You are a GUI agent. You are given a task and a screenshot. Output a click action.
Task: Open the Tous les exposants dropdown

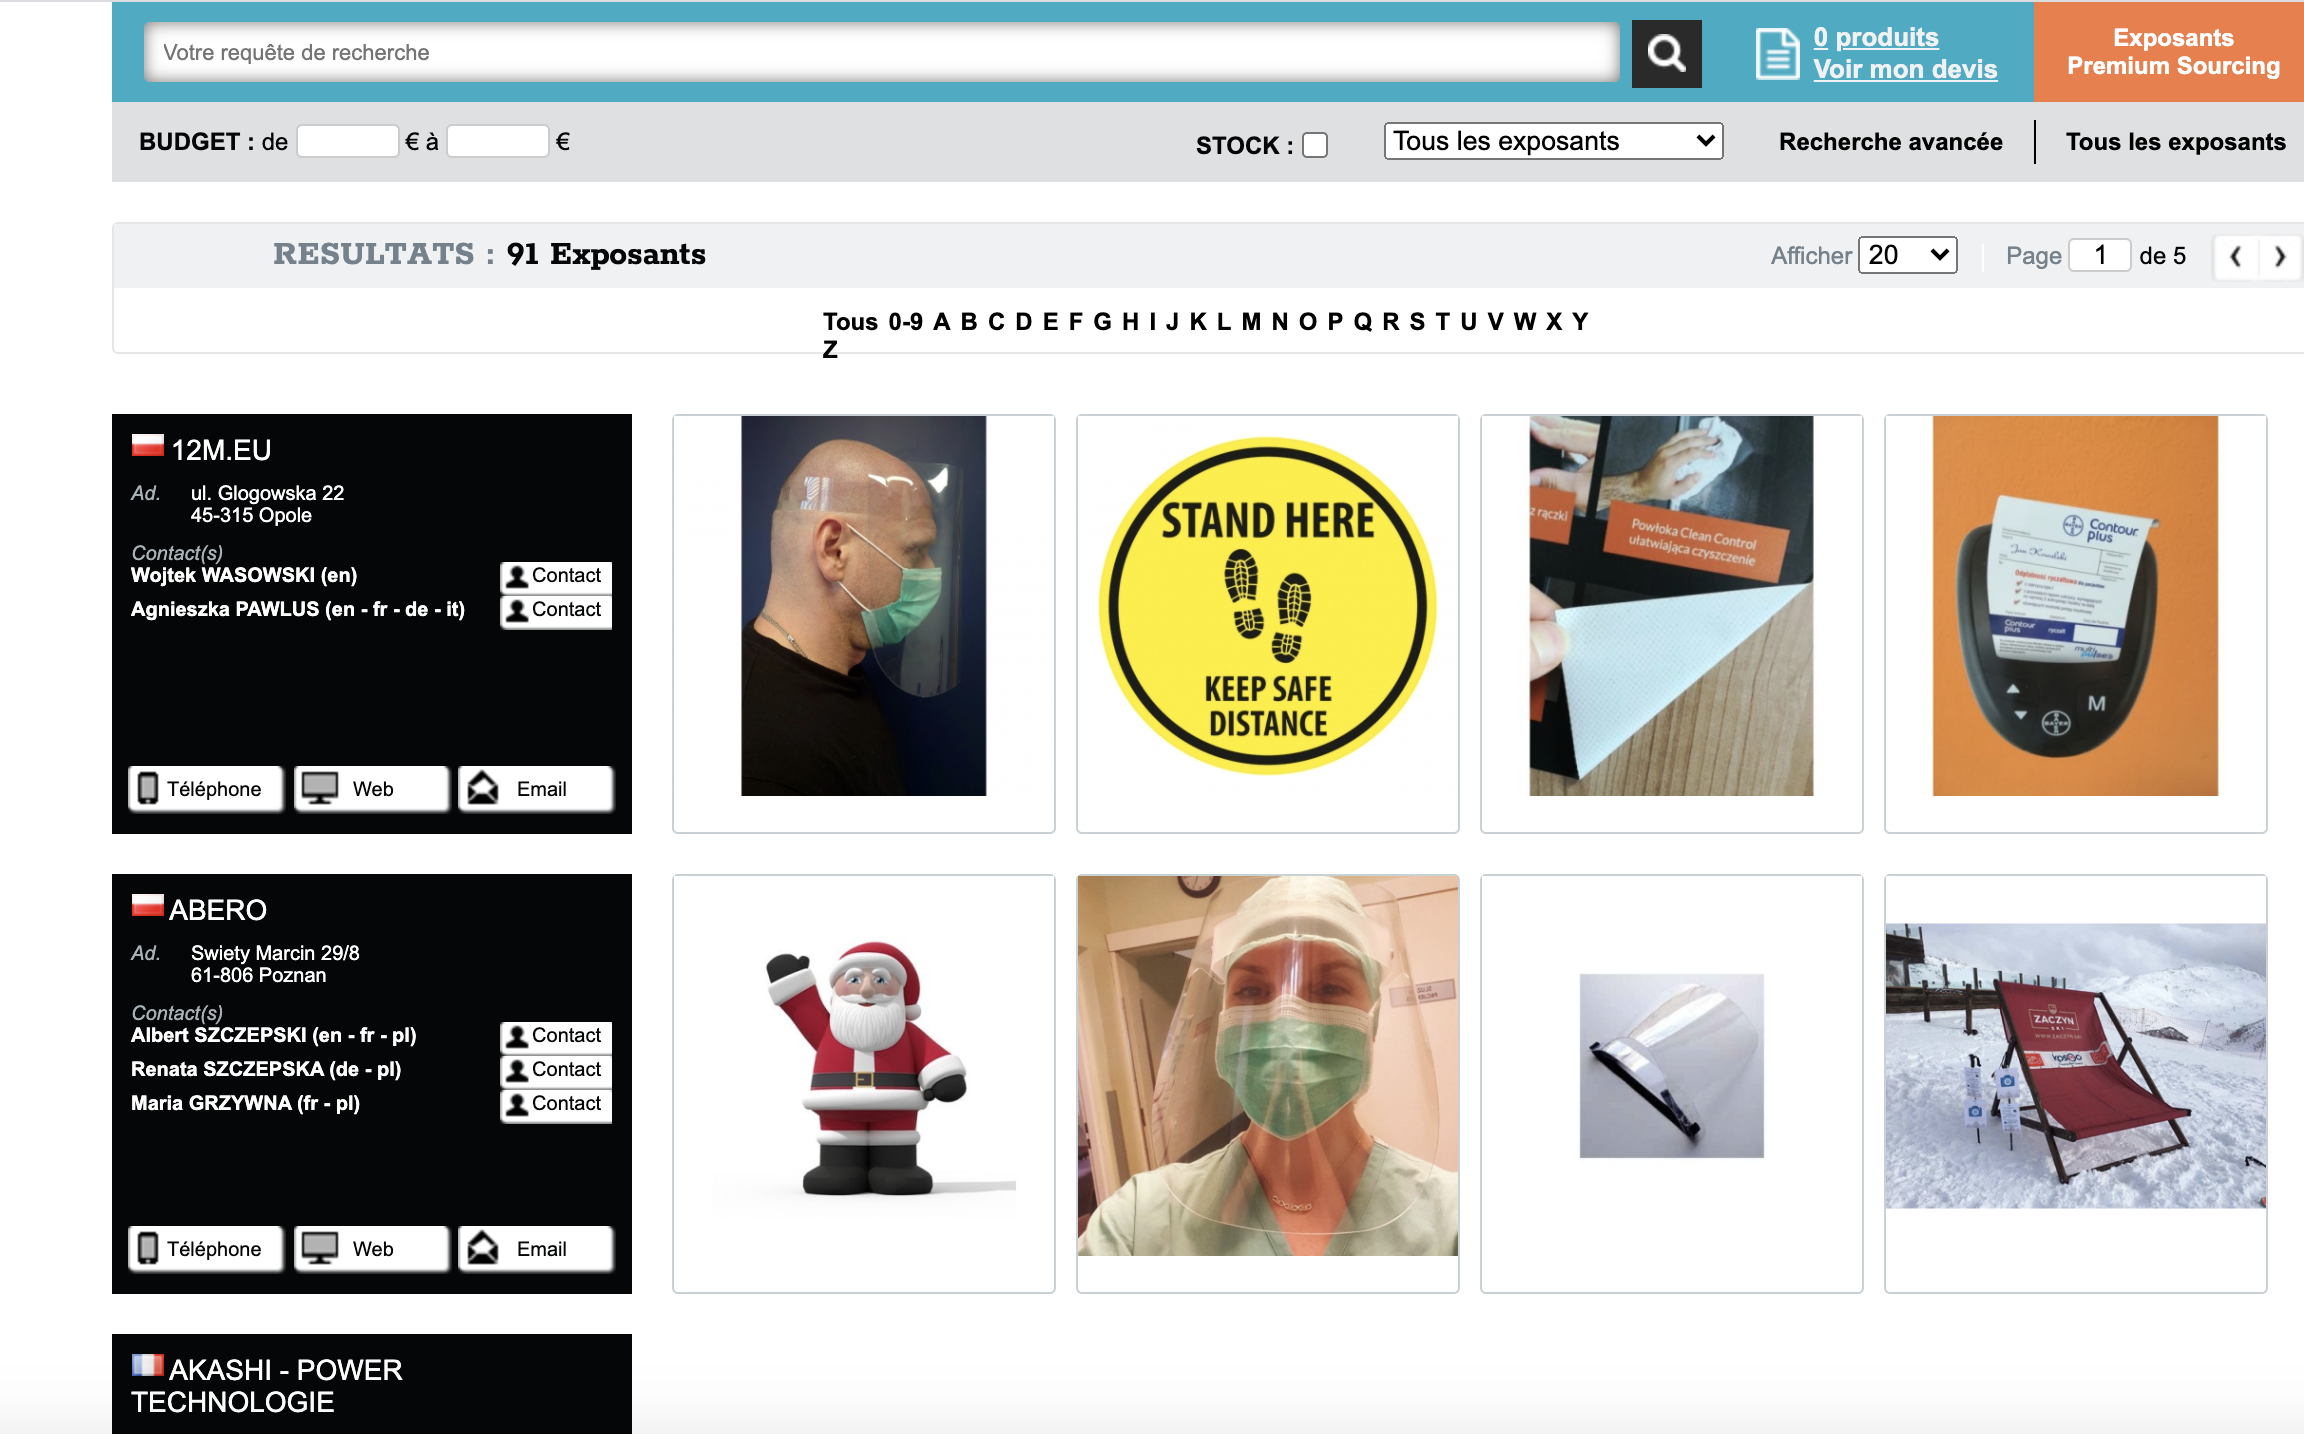(x=1548, y=140)
